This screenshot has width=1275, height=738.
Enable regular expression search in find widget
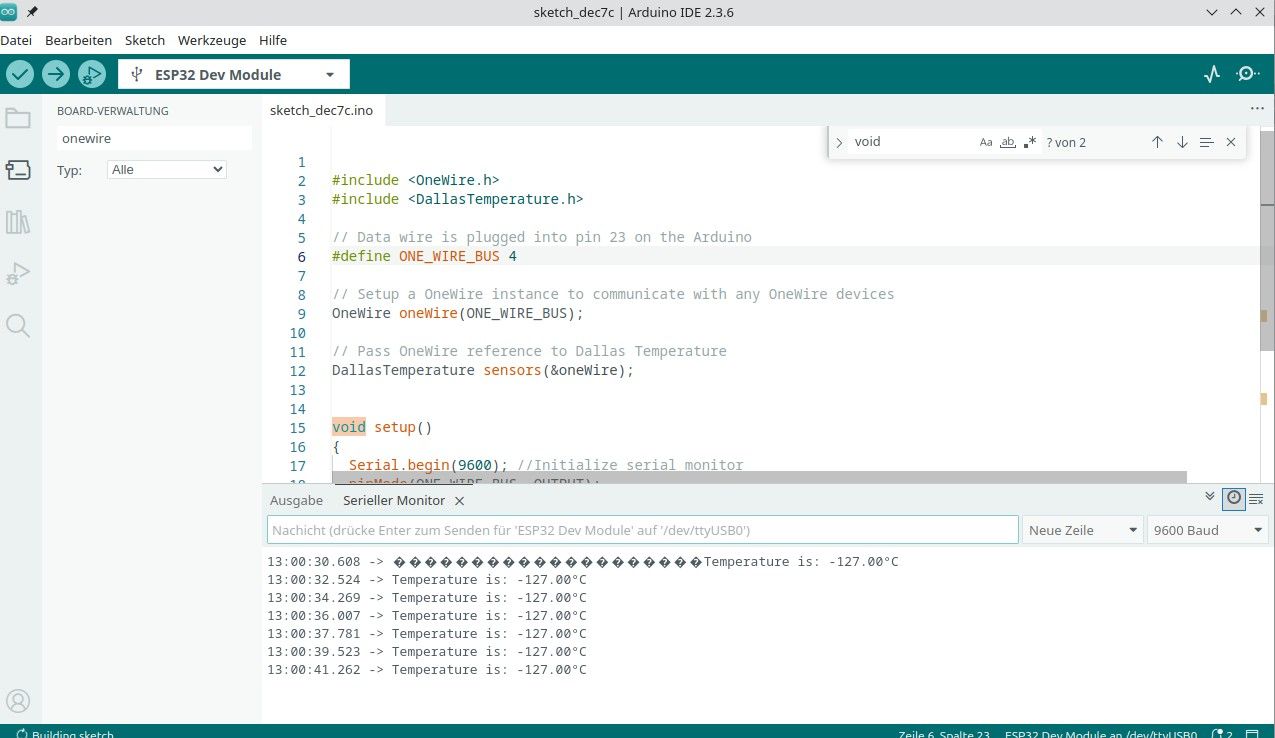click(x=1030, y=142)
